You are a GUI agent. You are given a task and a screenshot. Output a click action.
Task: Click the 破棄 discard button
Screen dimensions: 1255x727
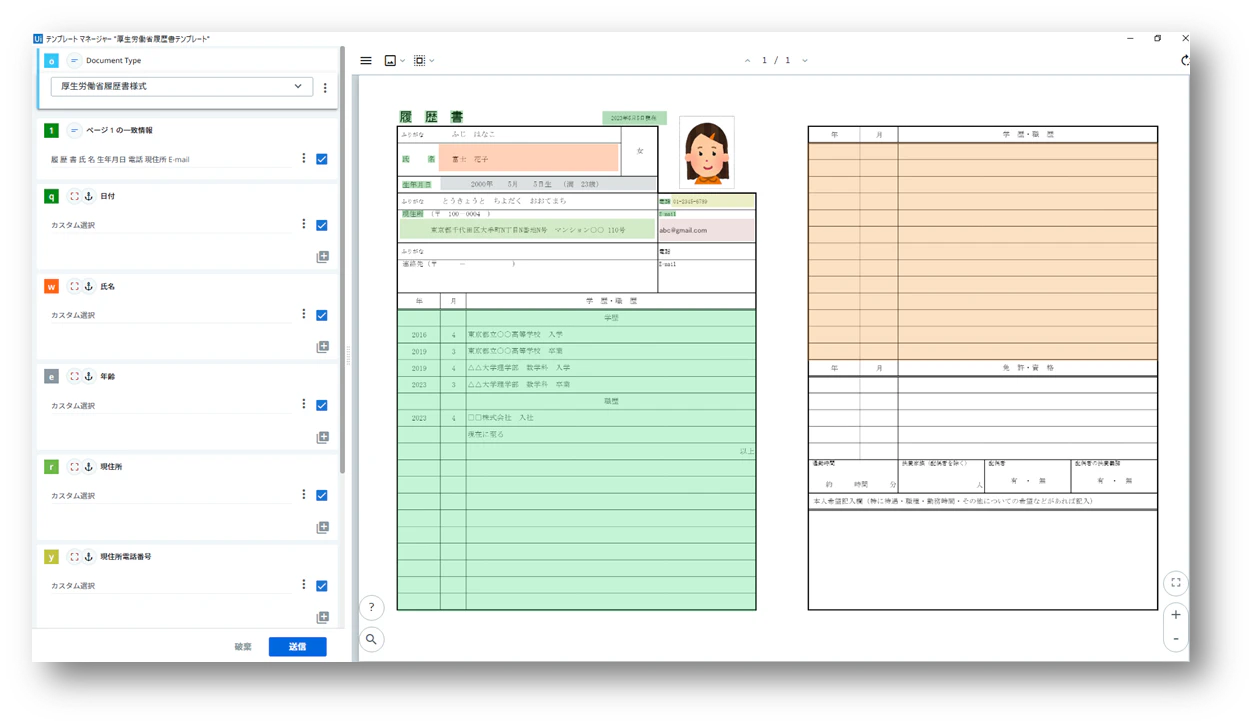point(243,646)
